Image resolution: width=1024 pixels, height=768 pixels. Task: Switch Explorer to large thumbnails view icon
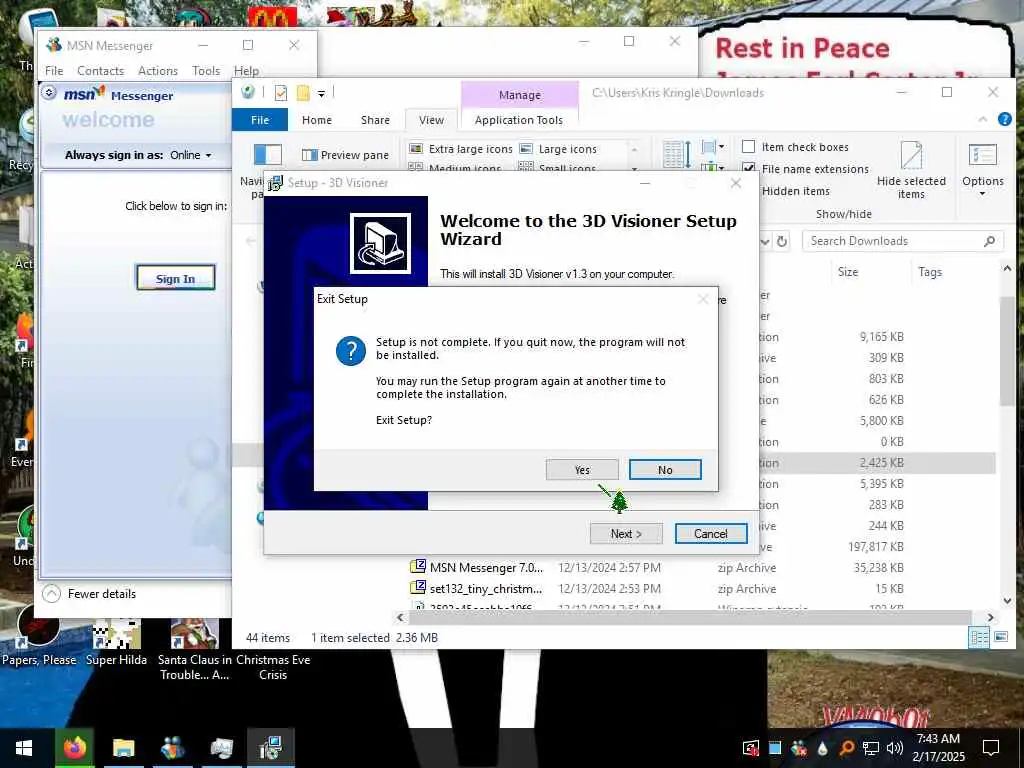pos(1000,637)
